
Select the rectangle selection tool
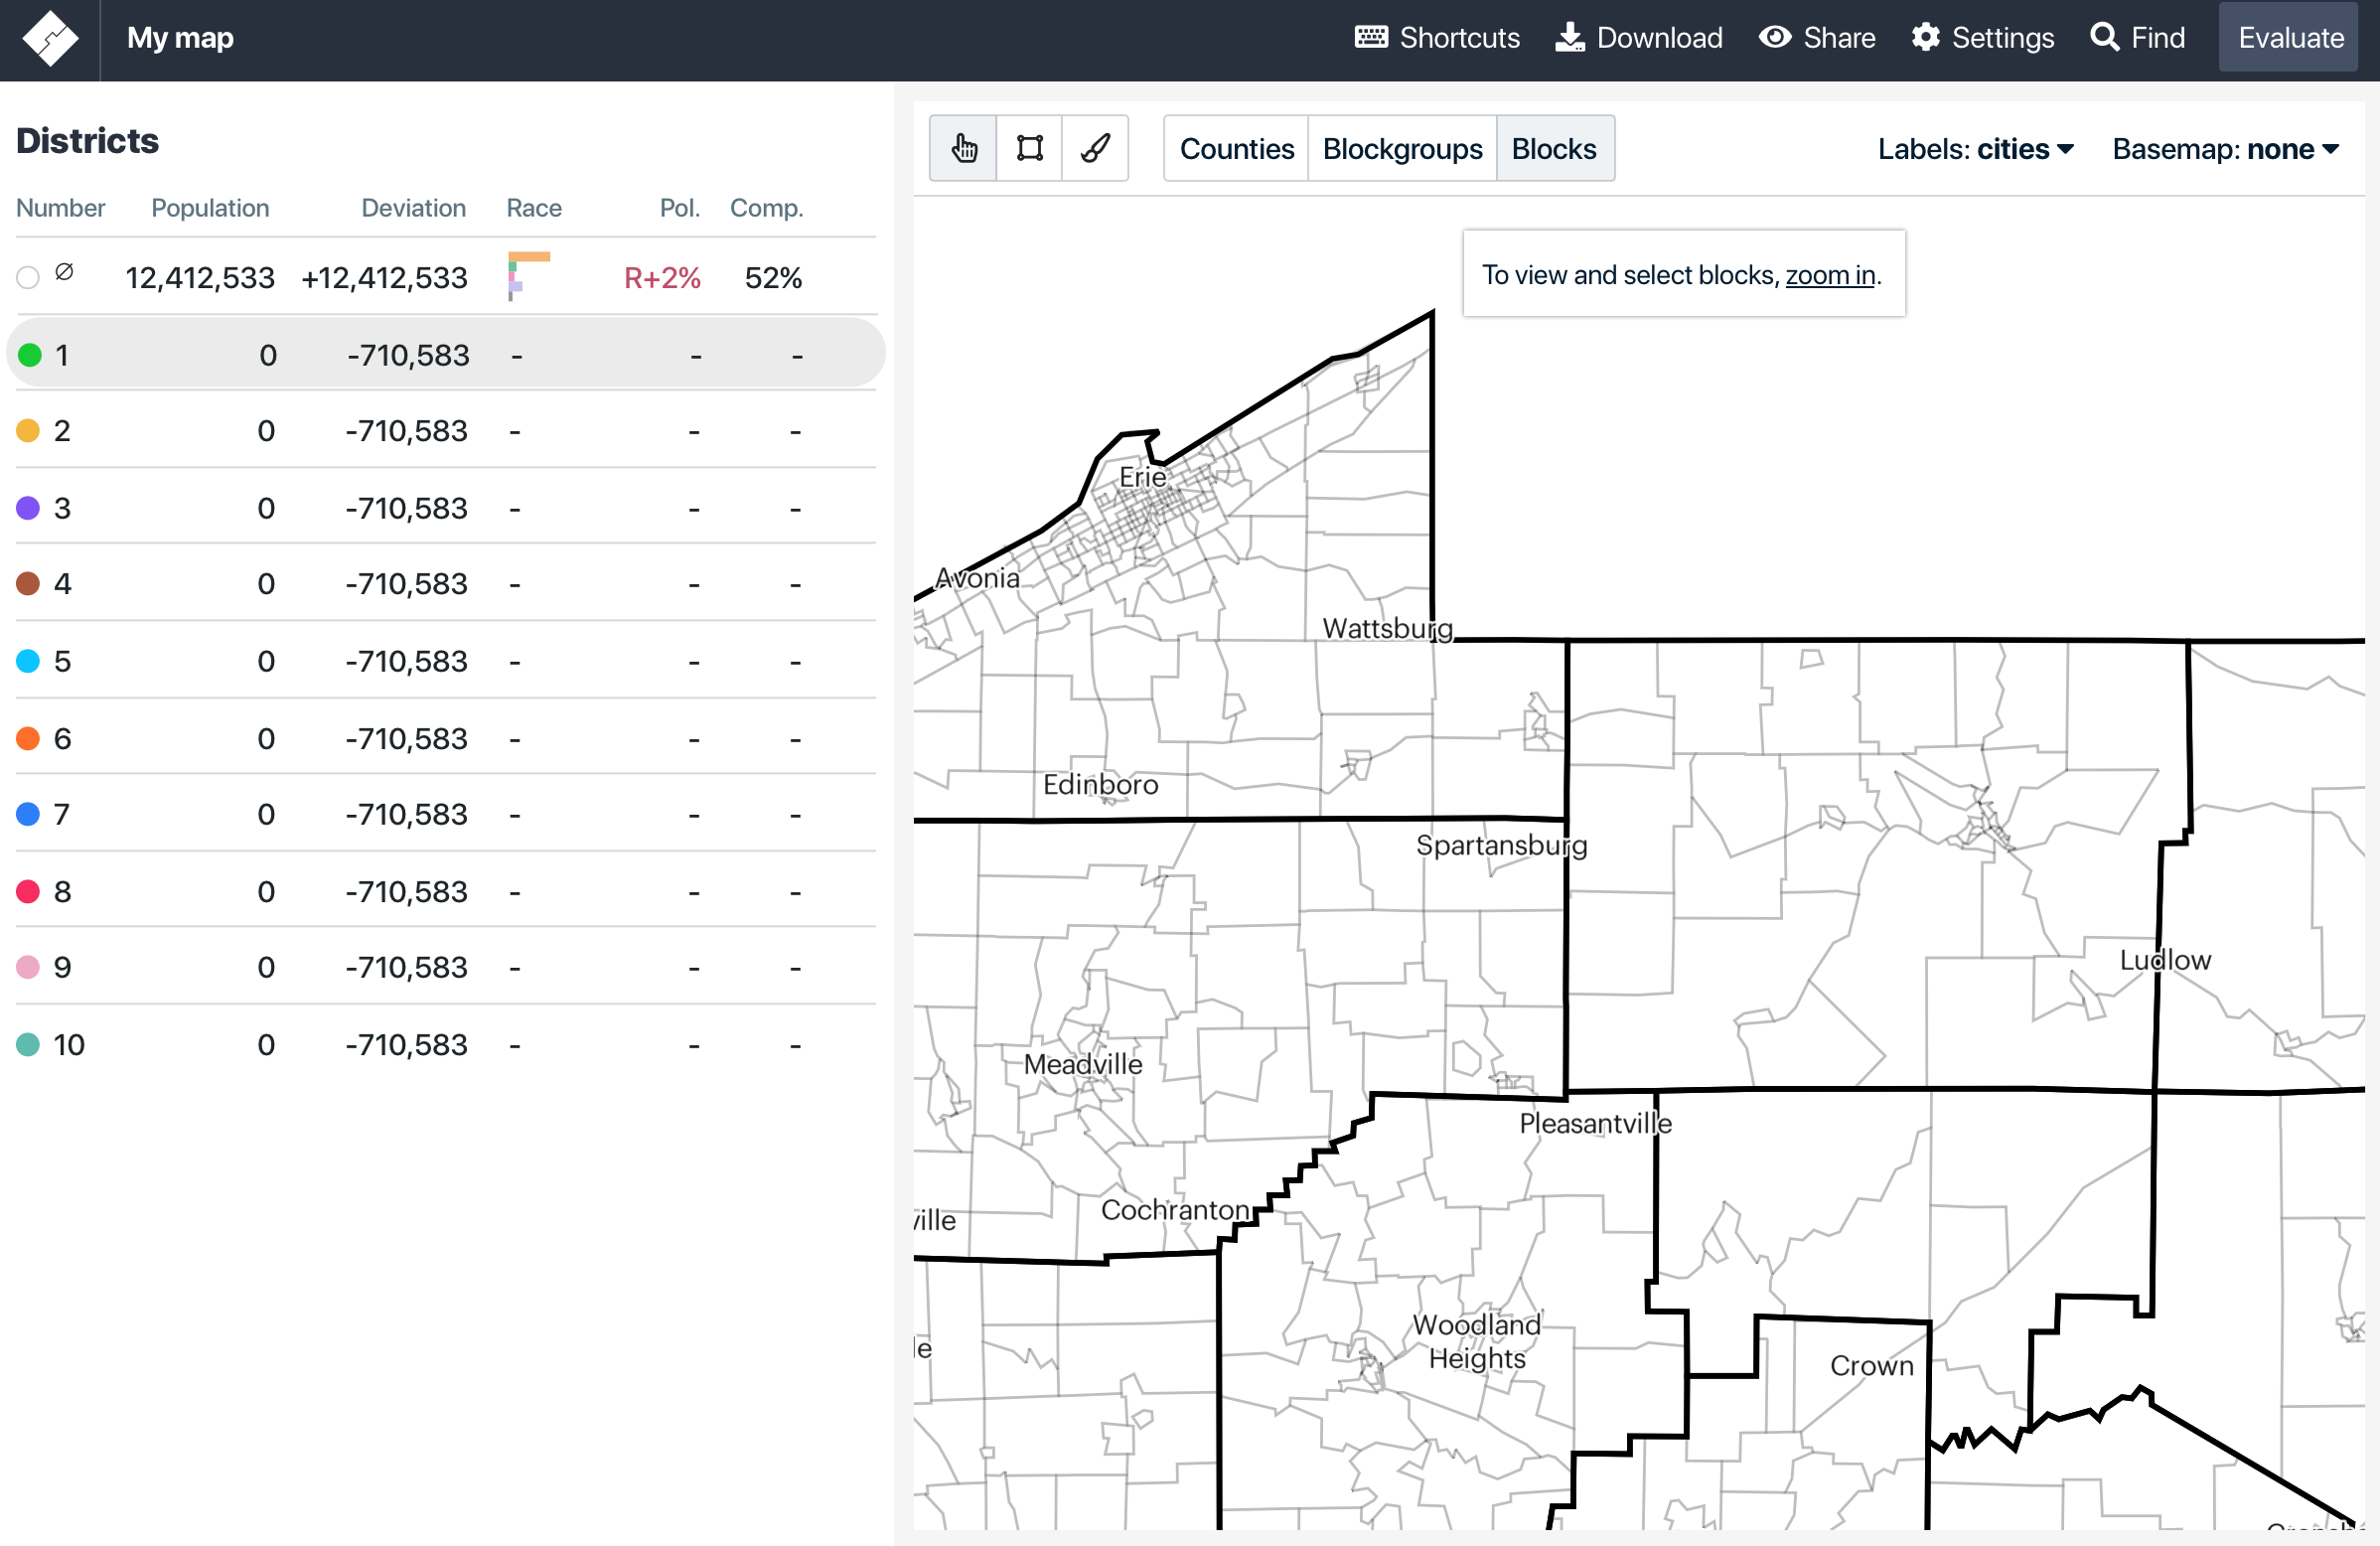pos(1029,148)
